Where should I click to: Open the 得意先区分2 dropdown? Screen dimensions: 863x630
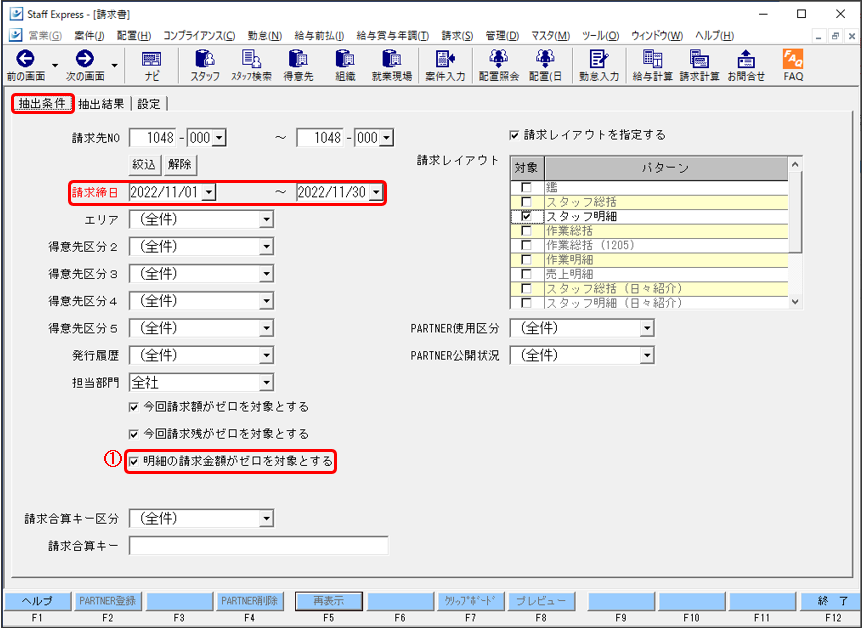(266, 247)
